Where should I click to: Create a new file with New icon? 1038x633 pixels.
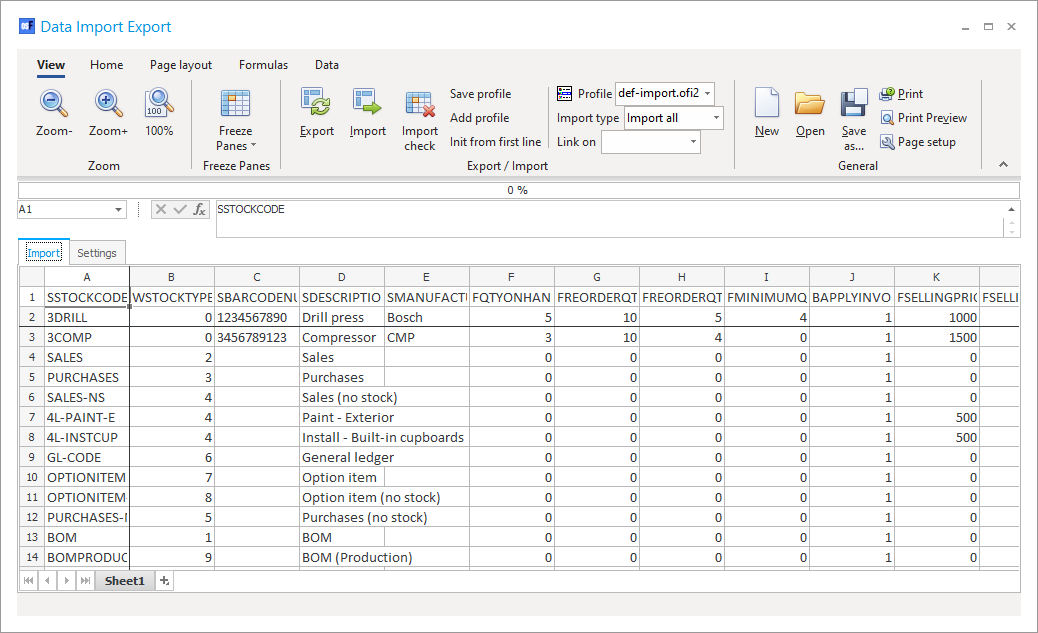tap(767, 104)
